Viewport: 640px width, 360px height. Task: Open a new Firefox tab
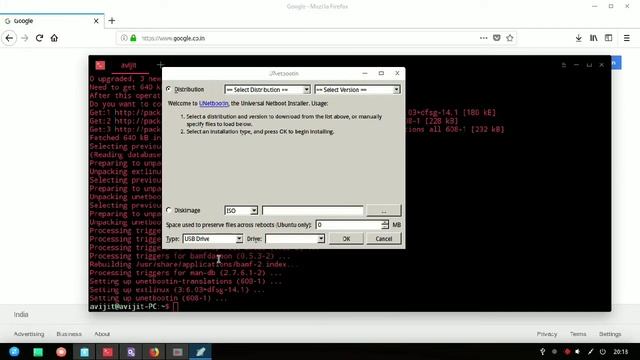(112, 21)
